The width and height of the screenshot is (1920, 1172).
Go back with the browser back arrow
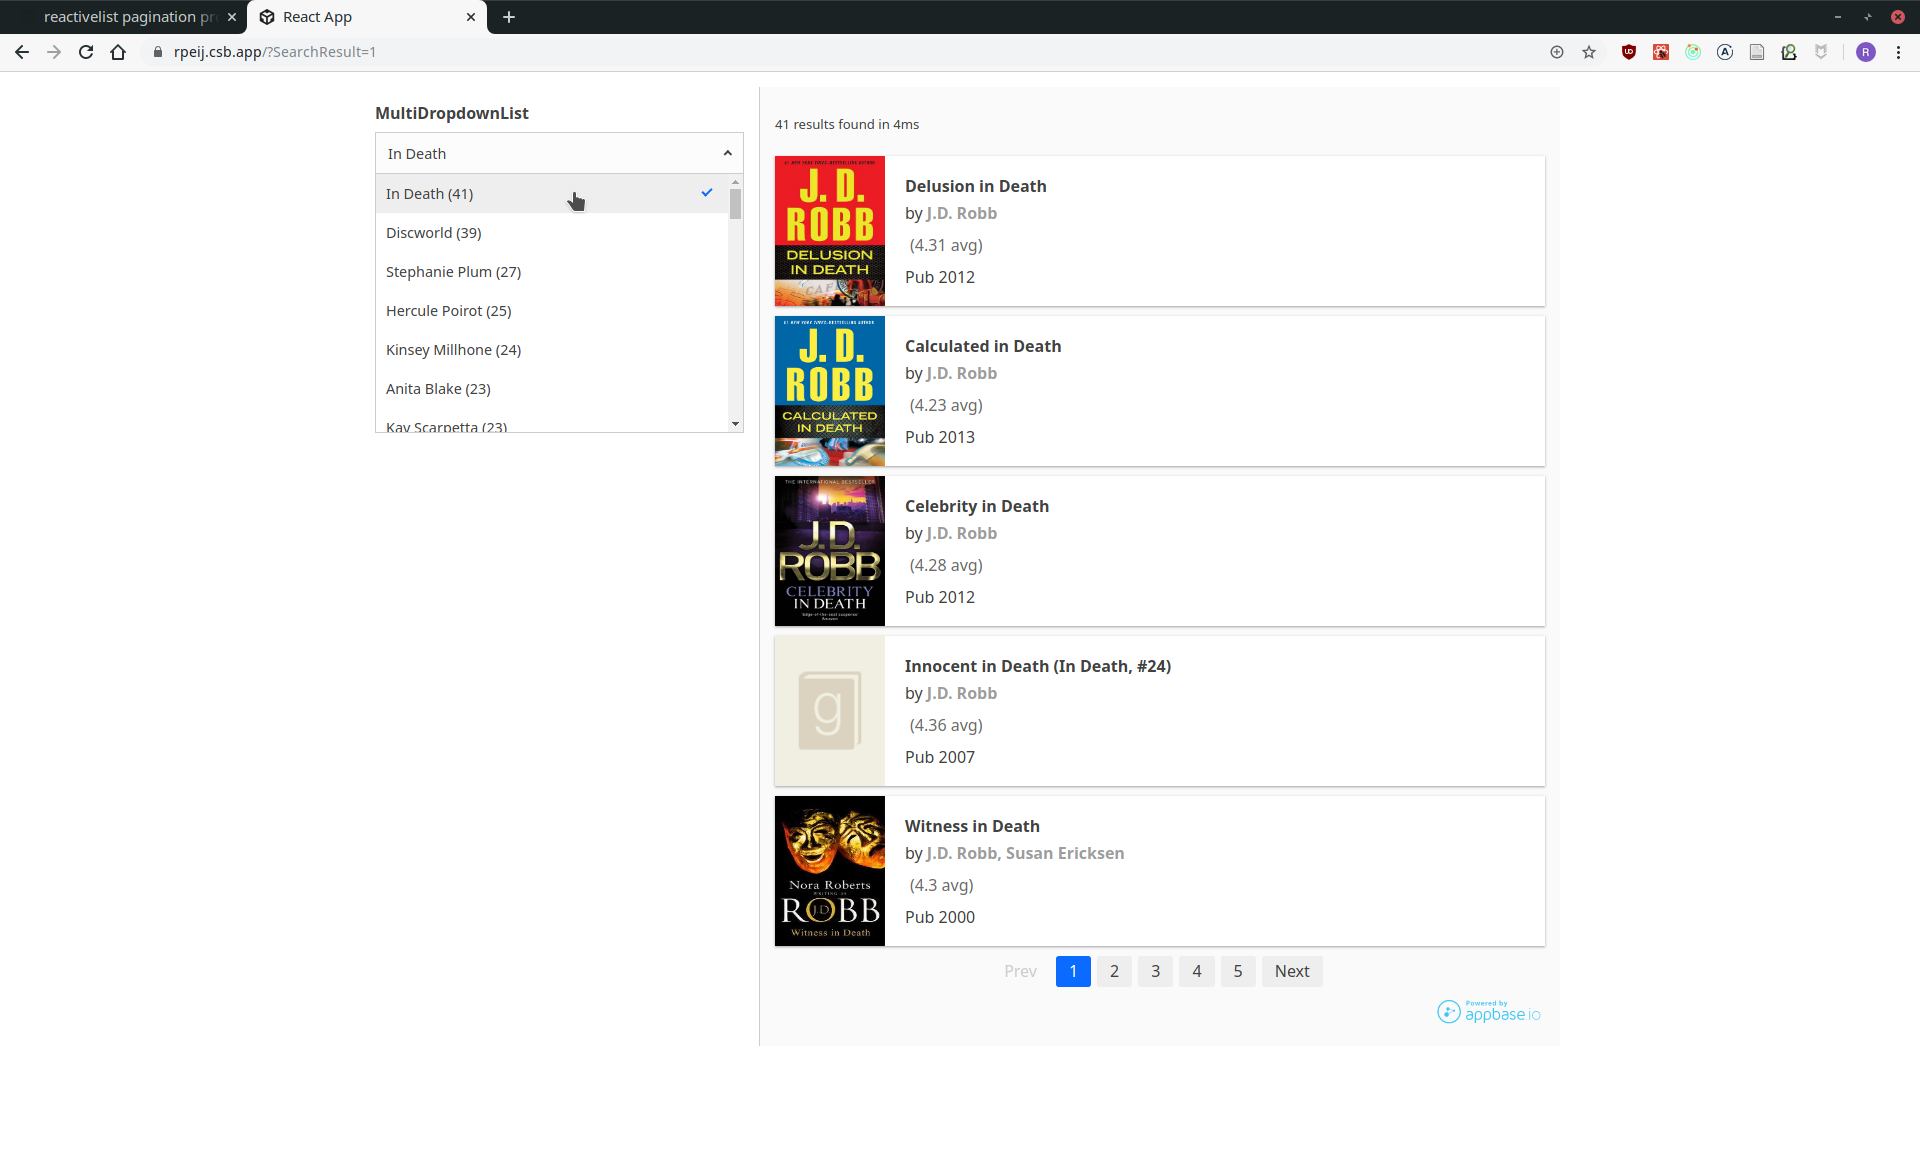point(22,52)
